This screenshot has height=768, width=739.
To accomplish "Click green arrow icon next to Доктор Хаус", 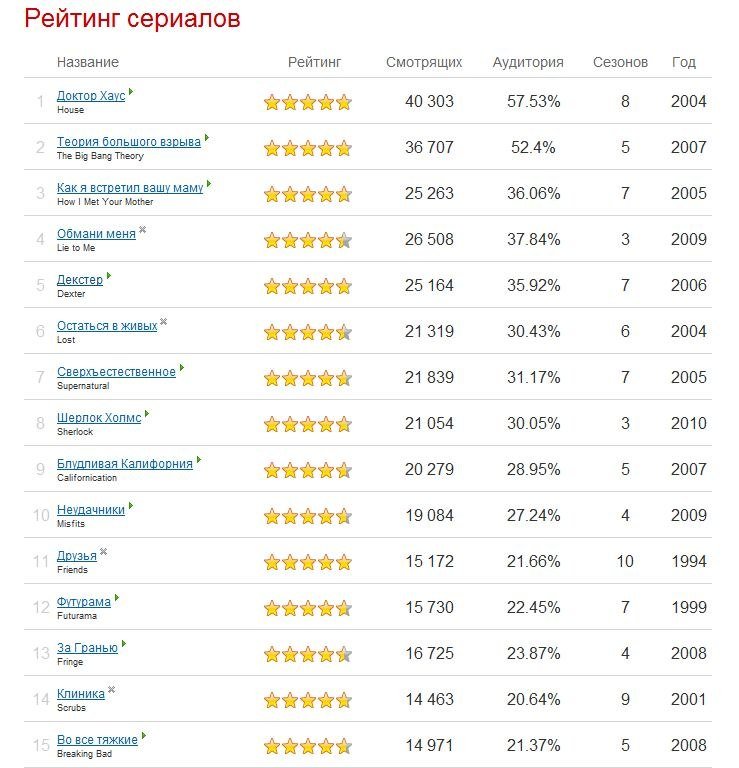I will [131, 91].
